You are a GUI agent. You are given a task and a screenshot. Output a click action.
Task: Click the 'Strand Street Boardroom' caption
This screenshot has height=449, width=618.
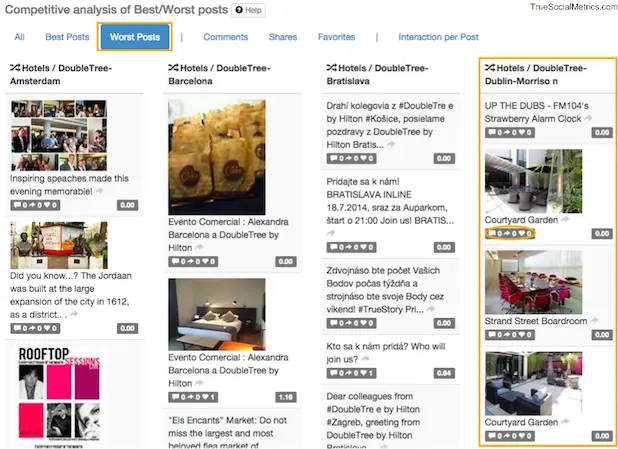coord(536,321)
